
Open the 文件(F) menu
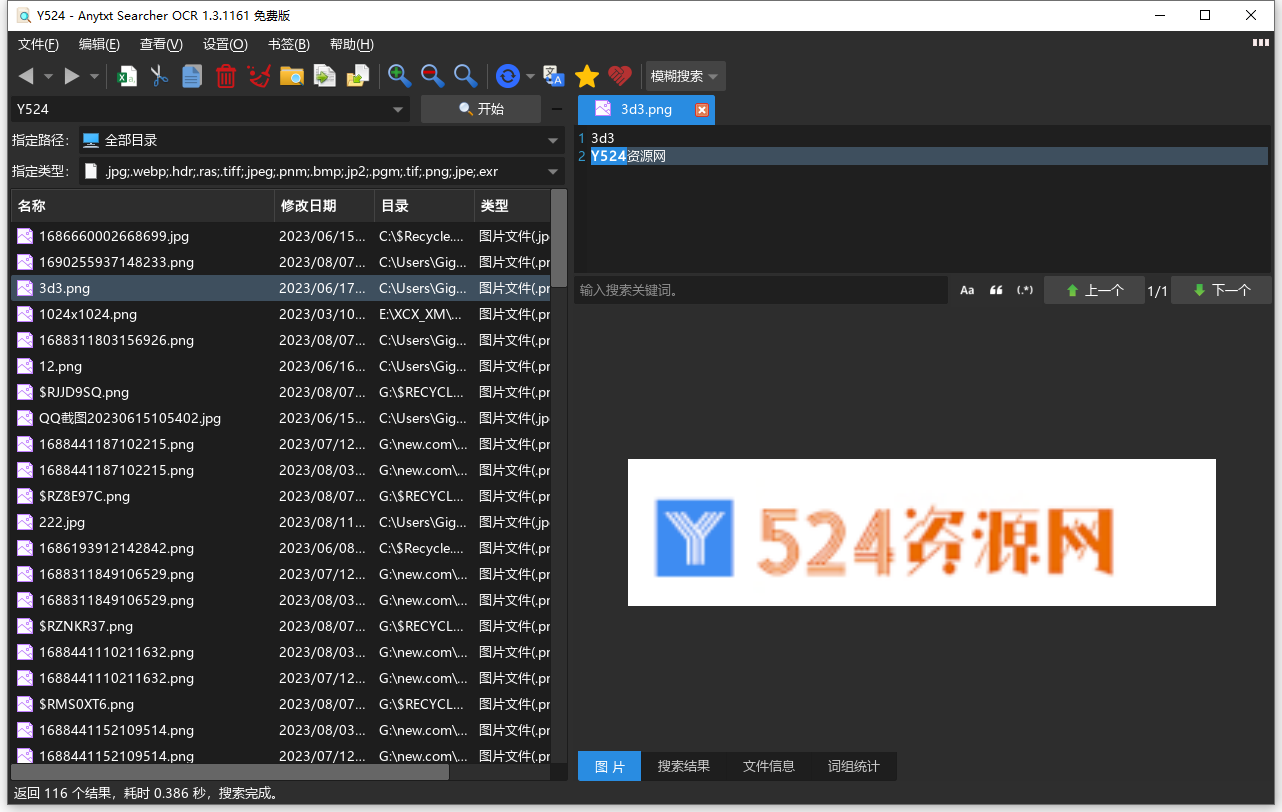[x=38, y=44]
